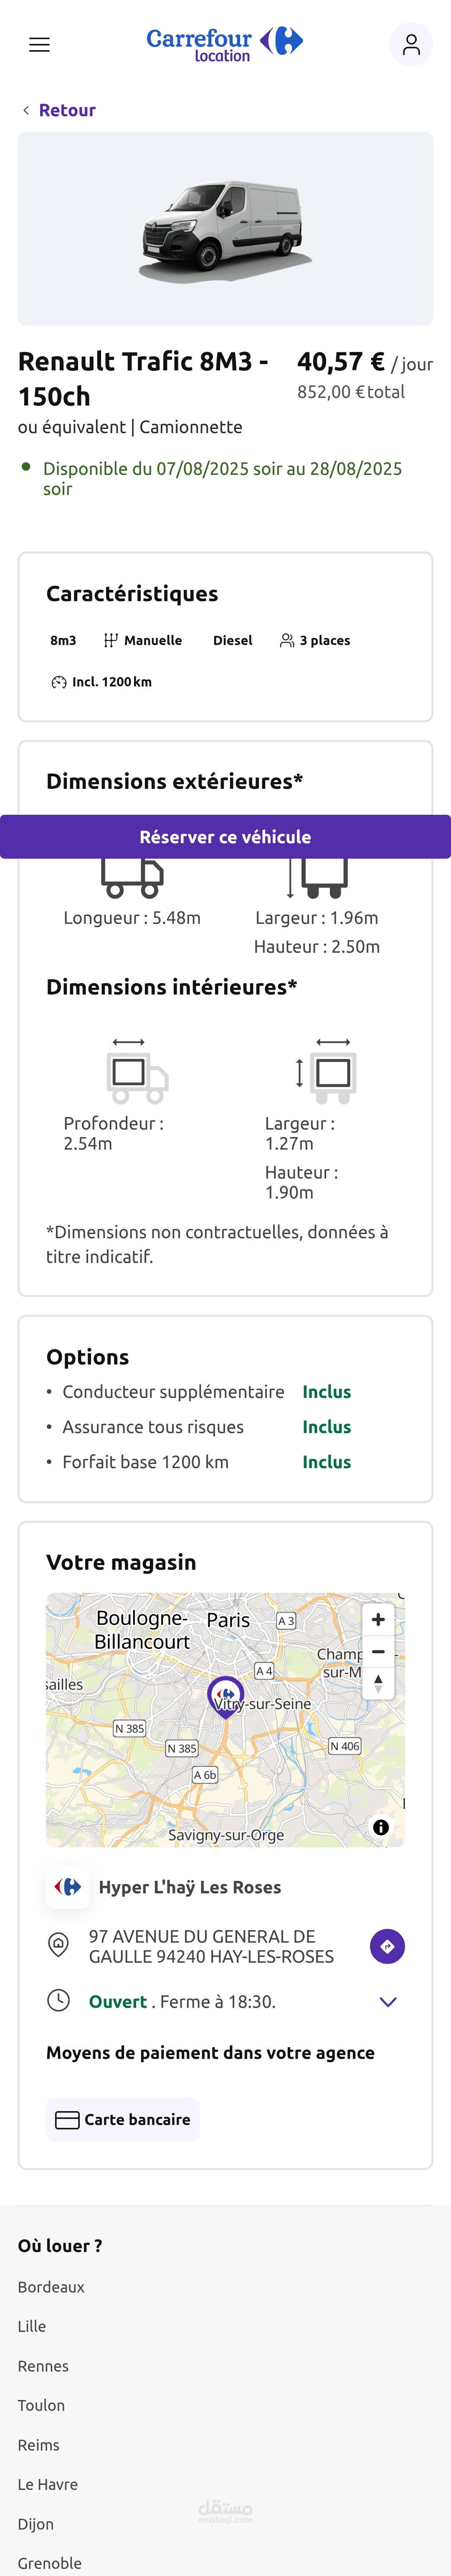Expand the store opening hours

click(x=388, y=2001)
